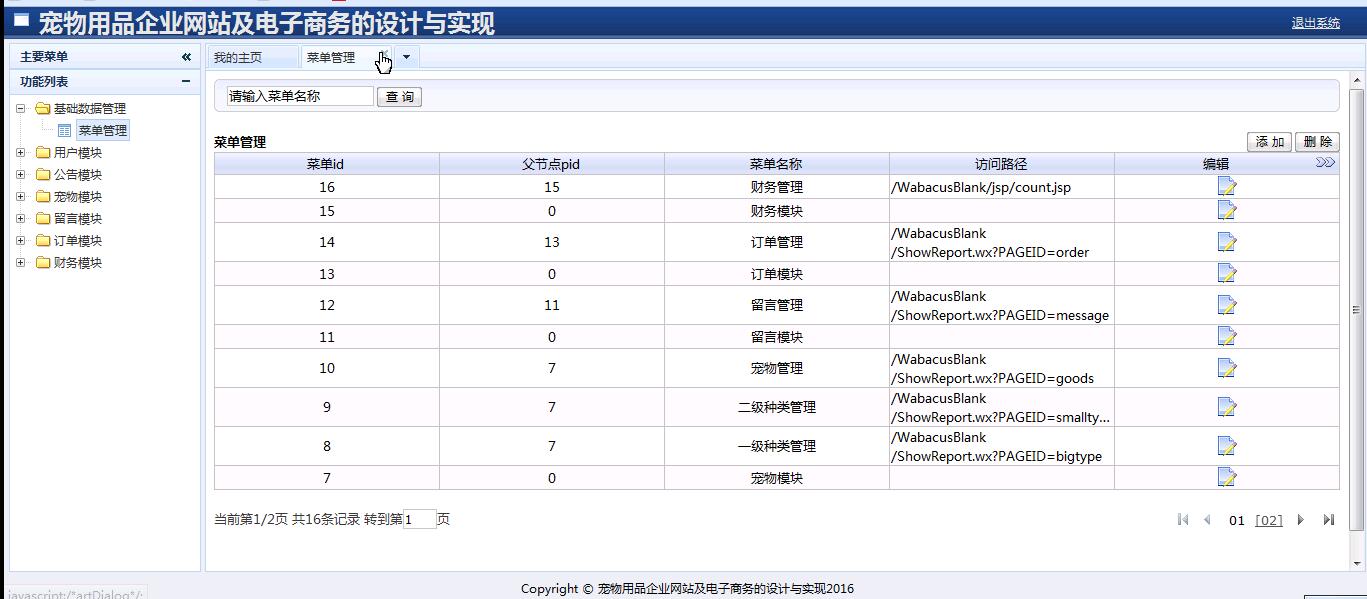This screenshot has height=599, width=1367.
Task: Click the 访问路径 column header
Action: tap(1001, 164)
